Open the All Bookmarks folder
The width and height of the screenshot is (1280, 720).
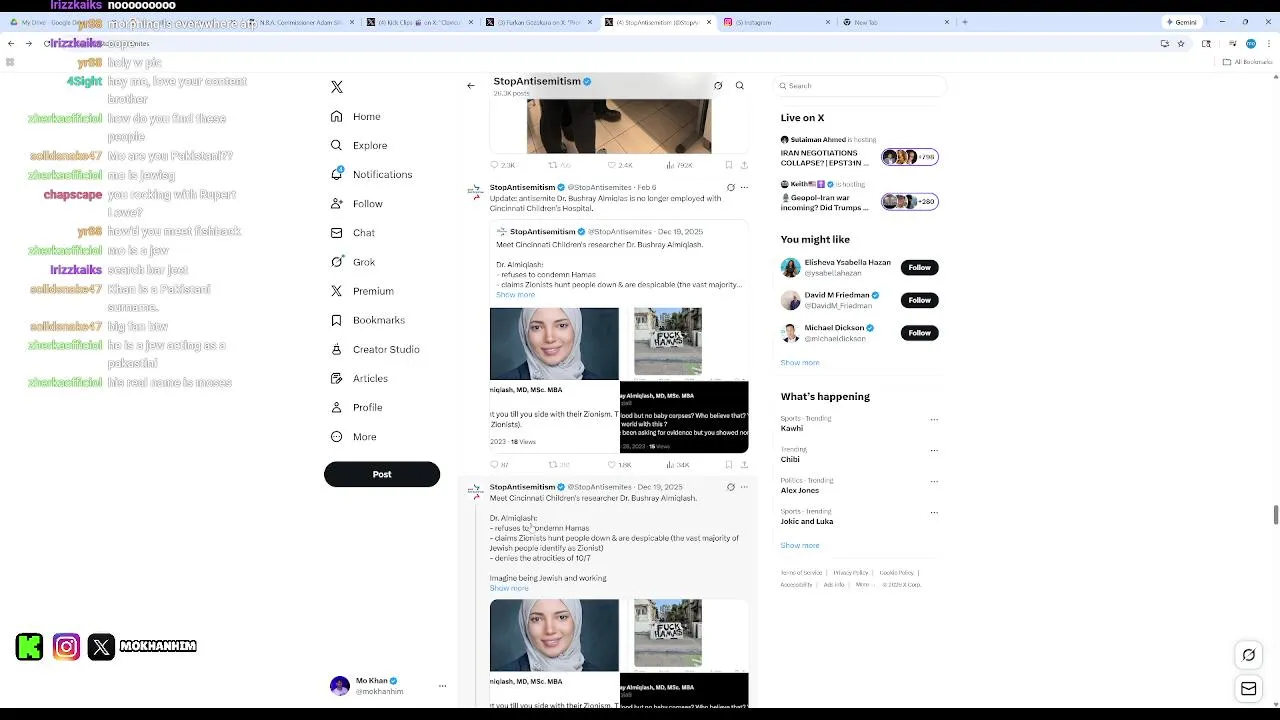tap(1248, 62)
